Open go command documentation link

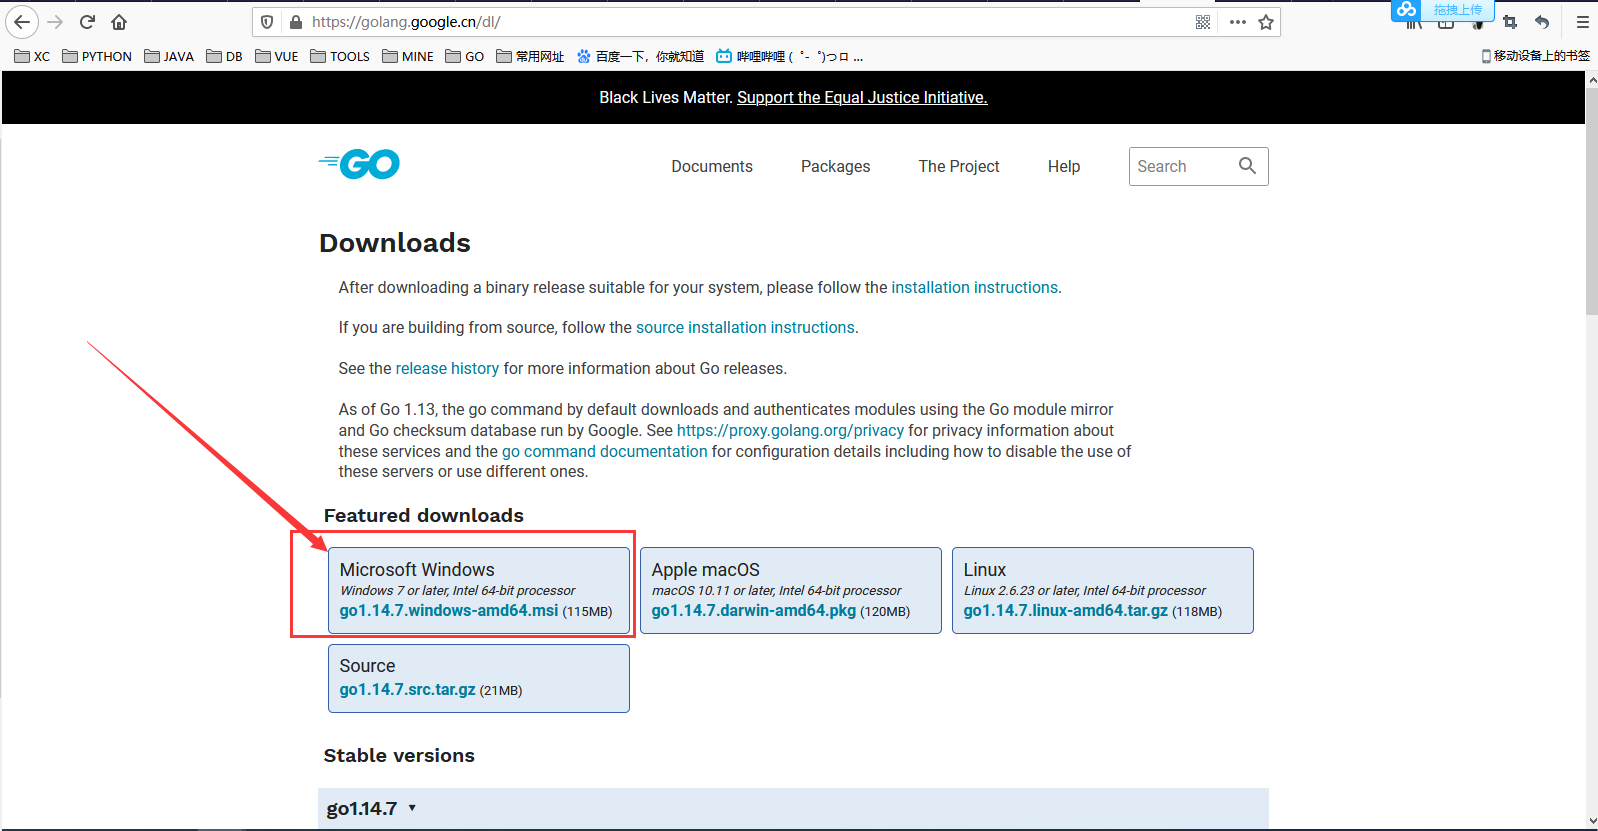point(604,451)
